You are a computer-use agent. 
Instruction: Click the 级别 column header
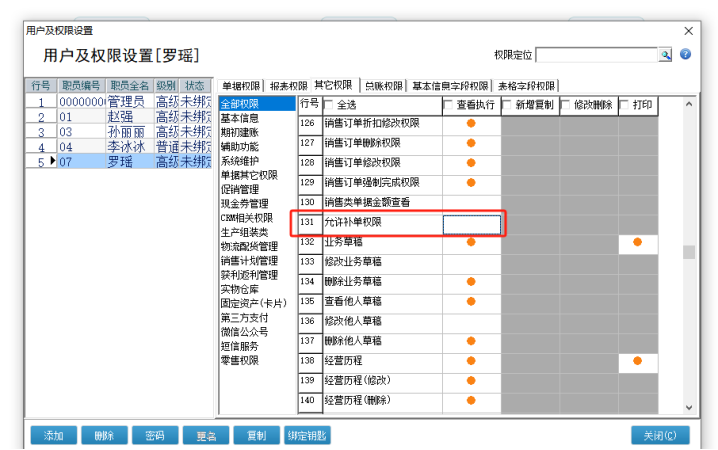click(x=166, y=86)
